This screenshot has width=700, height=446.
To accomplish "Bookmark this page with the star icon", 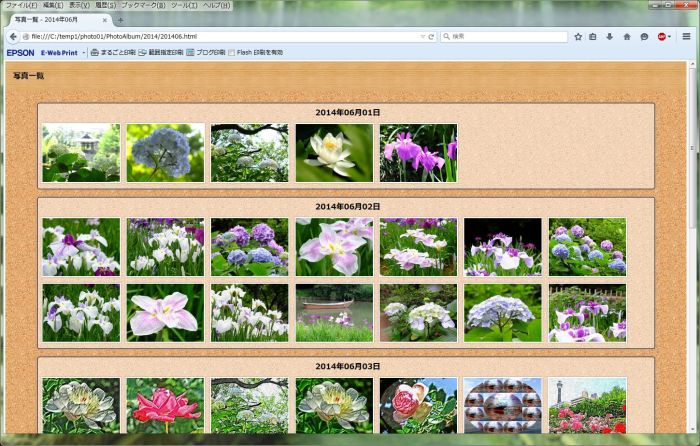I will [x=578, y=36].
